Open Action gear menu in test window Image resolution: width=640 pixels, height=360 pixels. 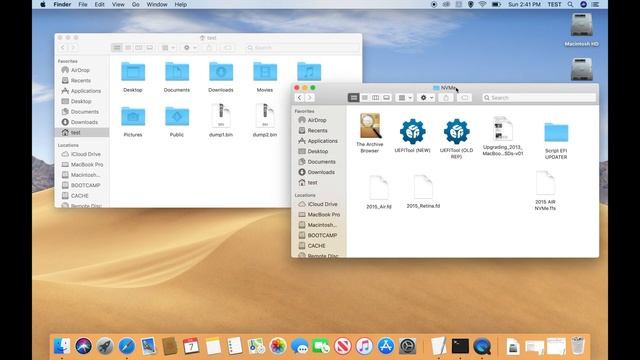[x=190, y=48]
